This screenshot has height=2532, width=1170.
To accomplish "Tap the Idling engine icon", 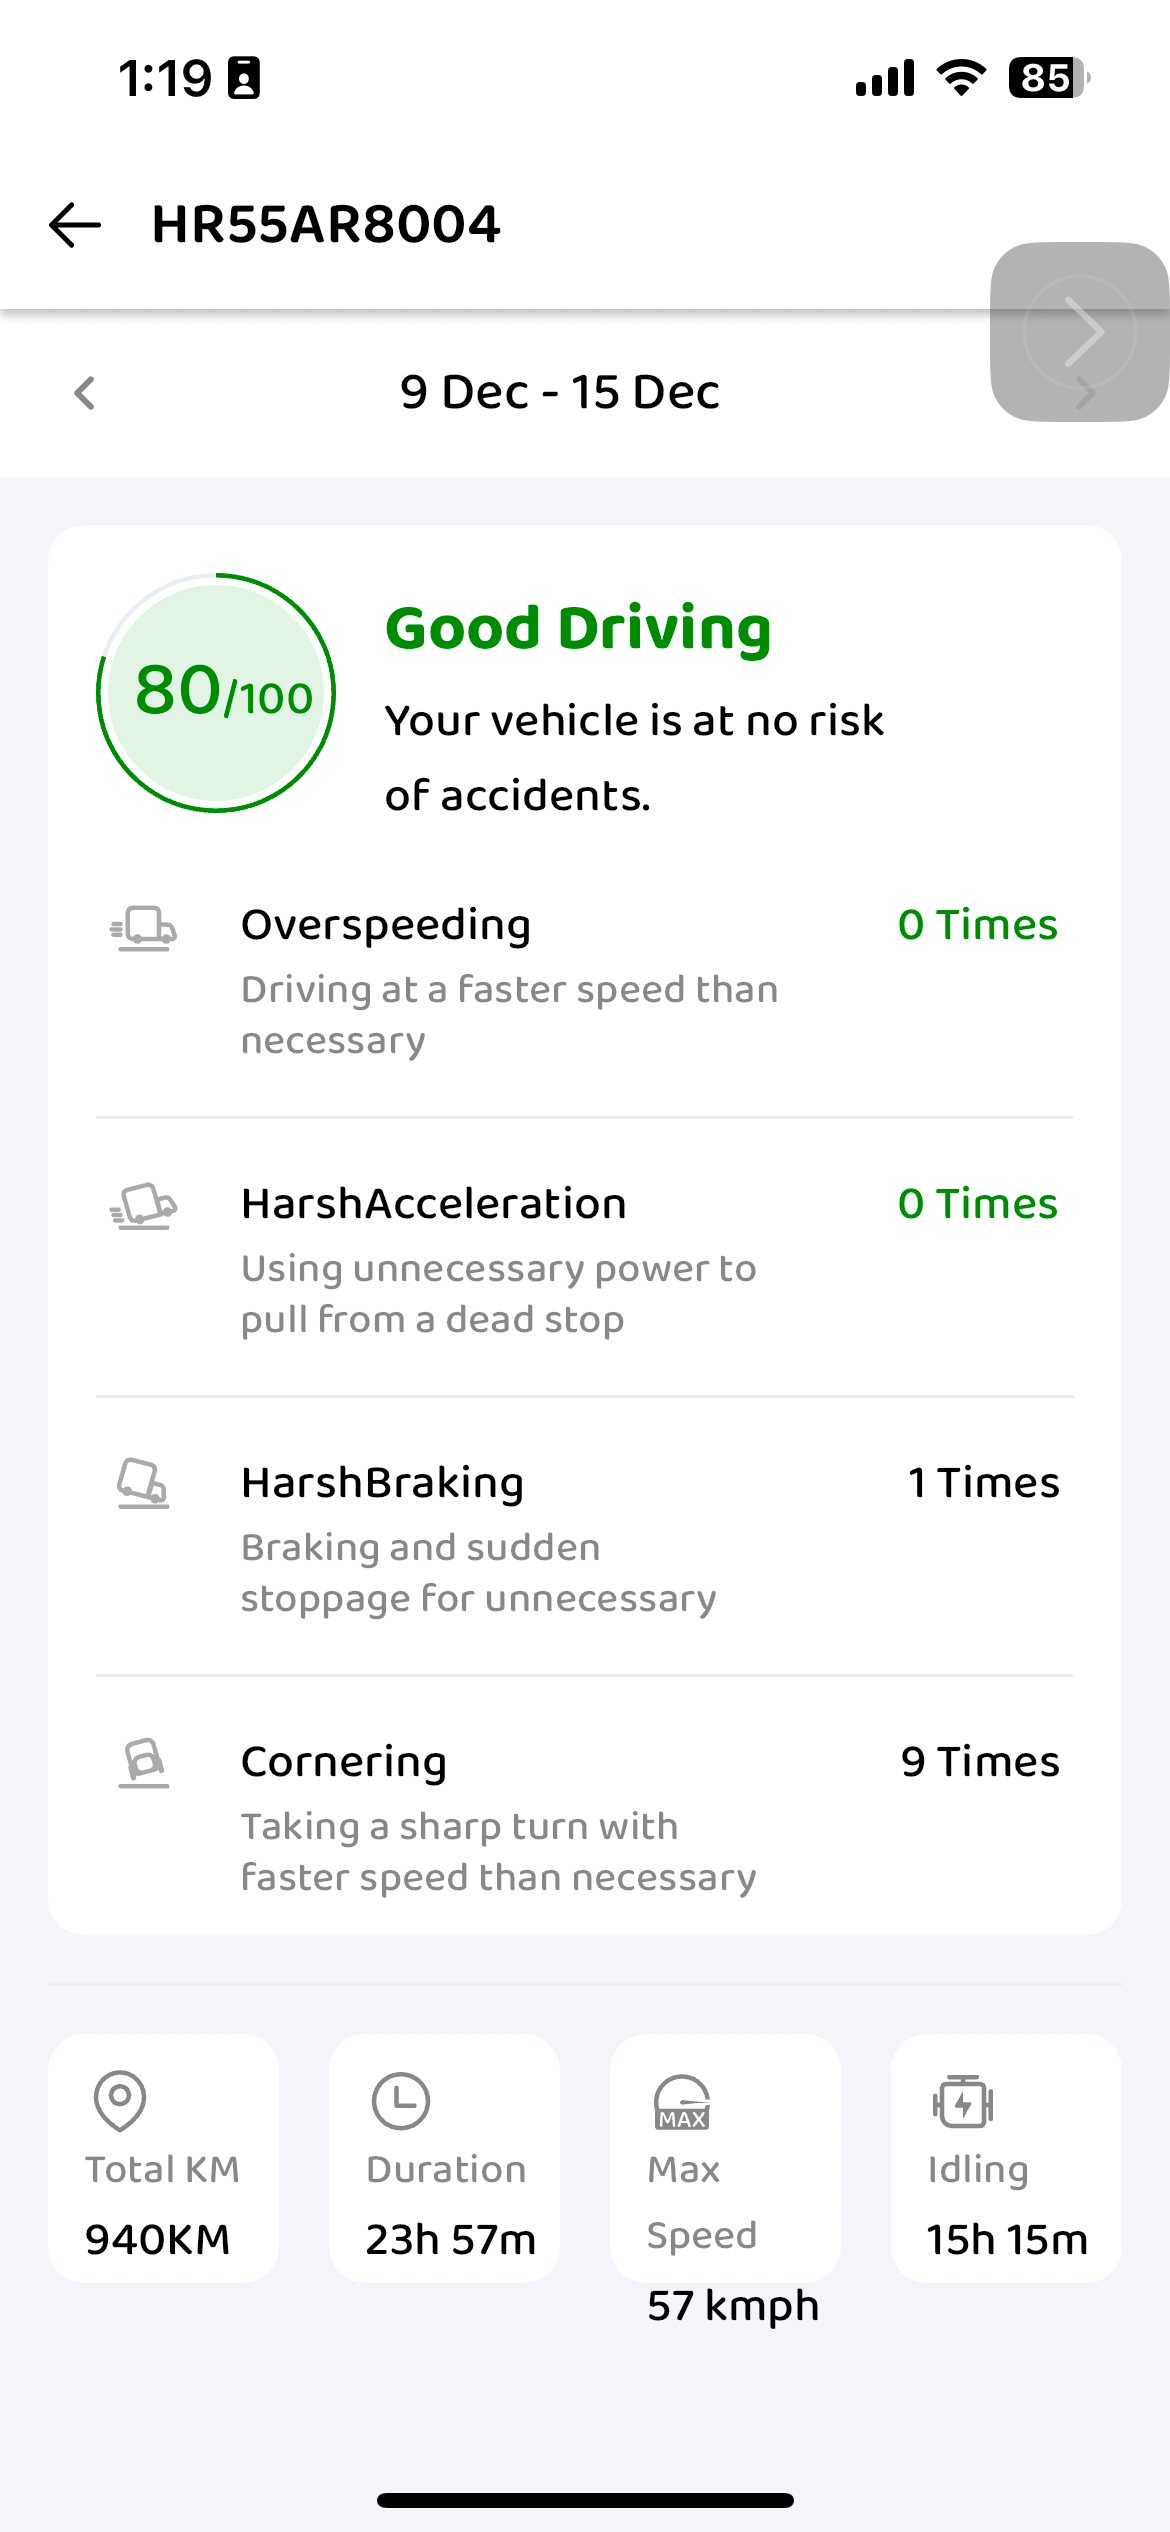I will coord(963,2102).
